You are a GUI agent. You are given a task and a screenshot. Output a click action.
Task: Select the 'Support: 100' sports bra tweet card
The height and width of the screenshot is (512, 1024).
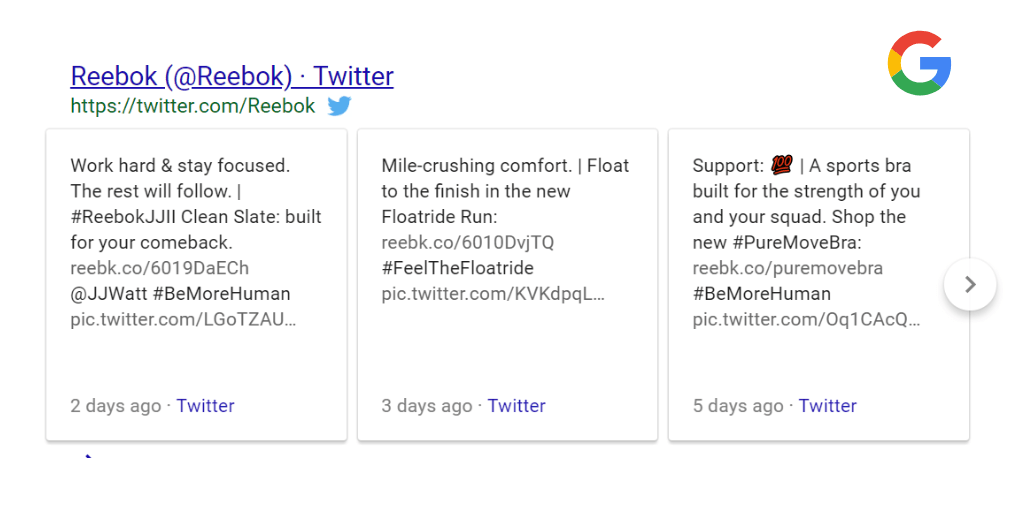(x=819, y=285)
